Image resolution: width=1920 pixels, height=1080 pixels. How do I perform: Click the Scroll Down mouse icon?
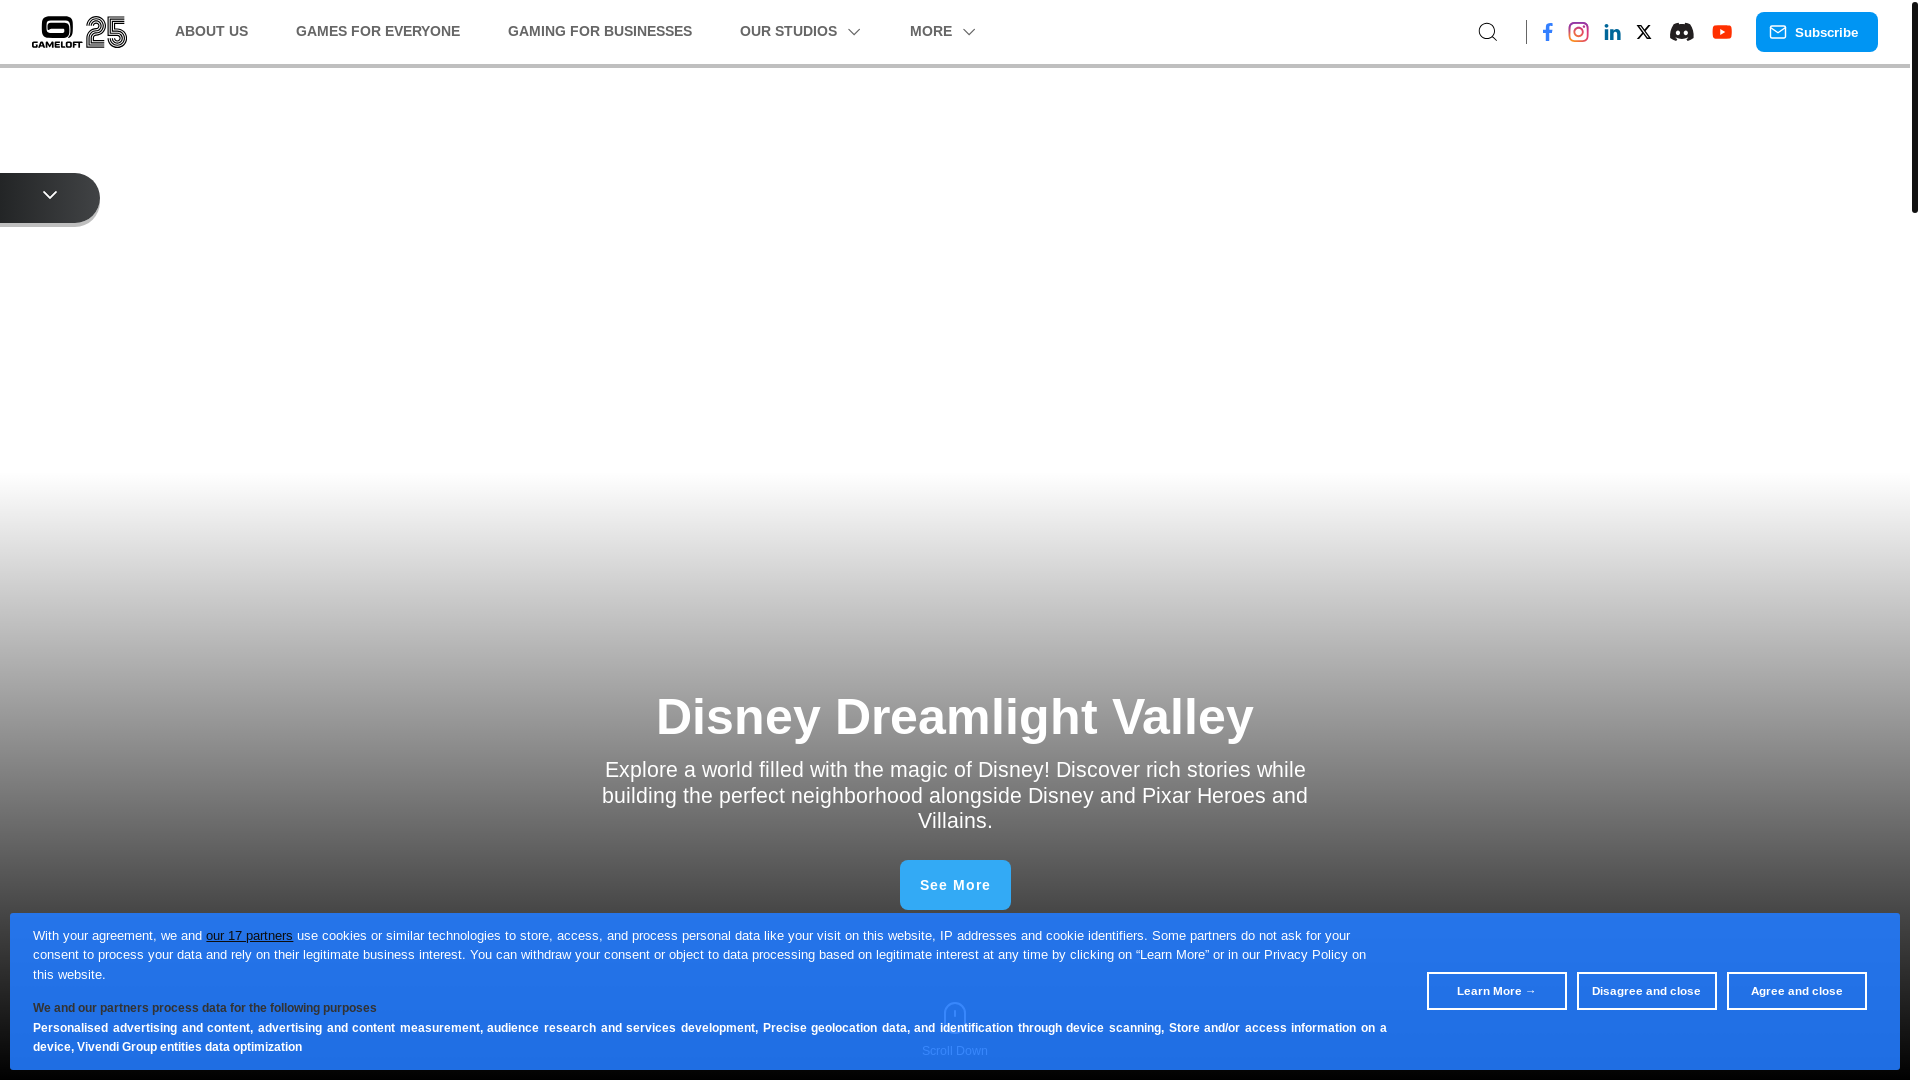tap(955, 1017)
